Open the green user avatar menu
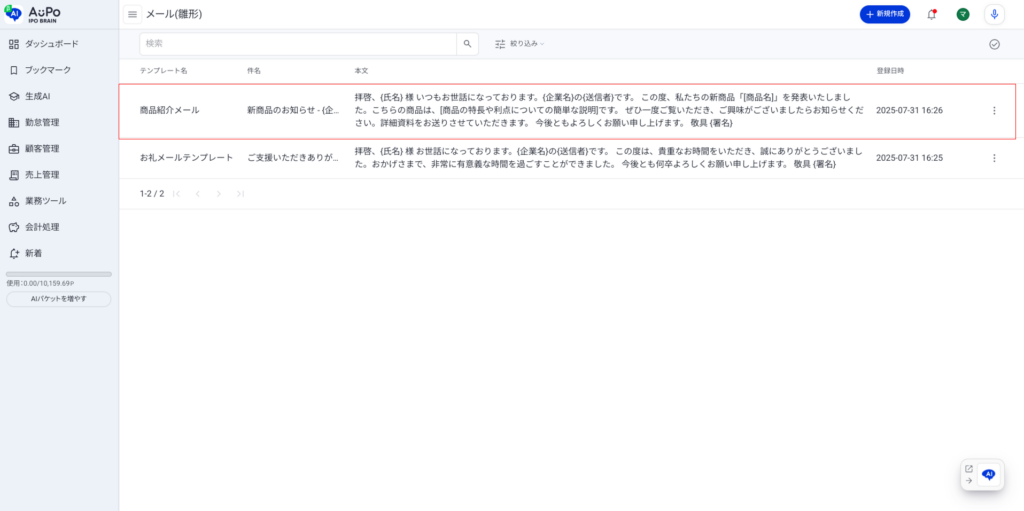The image size is (1024, 511). click(x=963, y=14)
